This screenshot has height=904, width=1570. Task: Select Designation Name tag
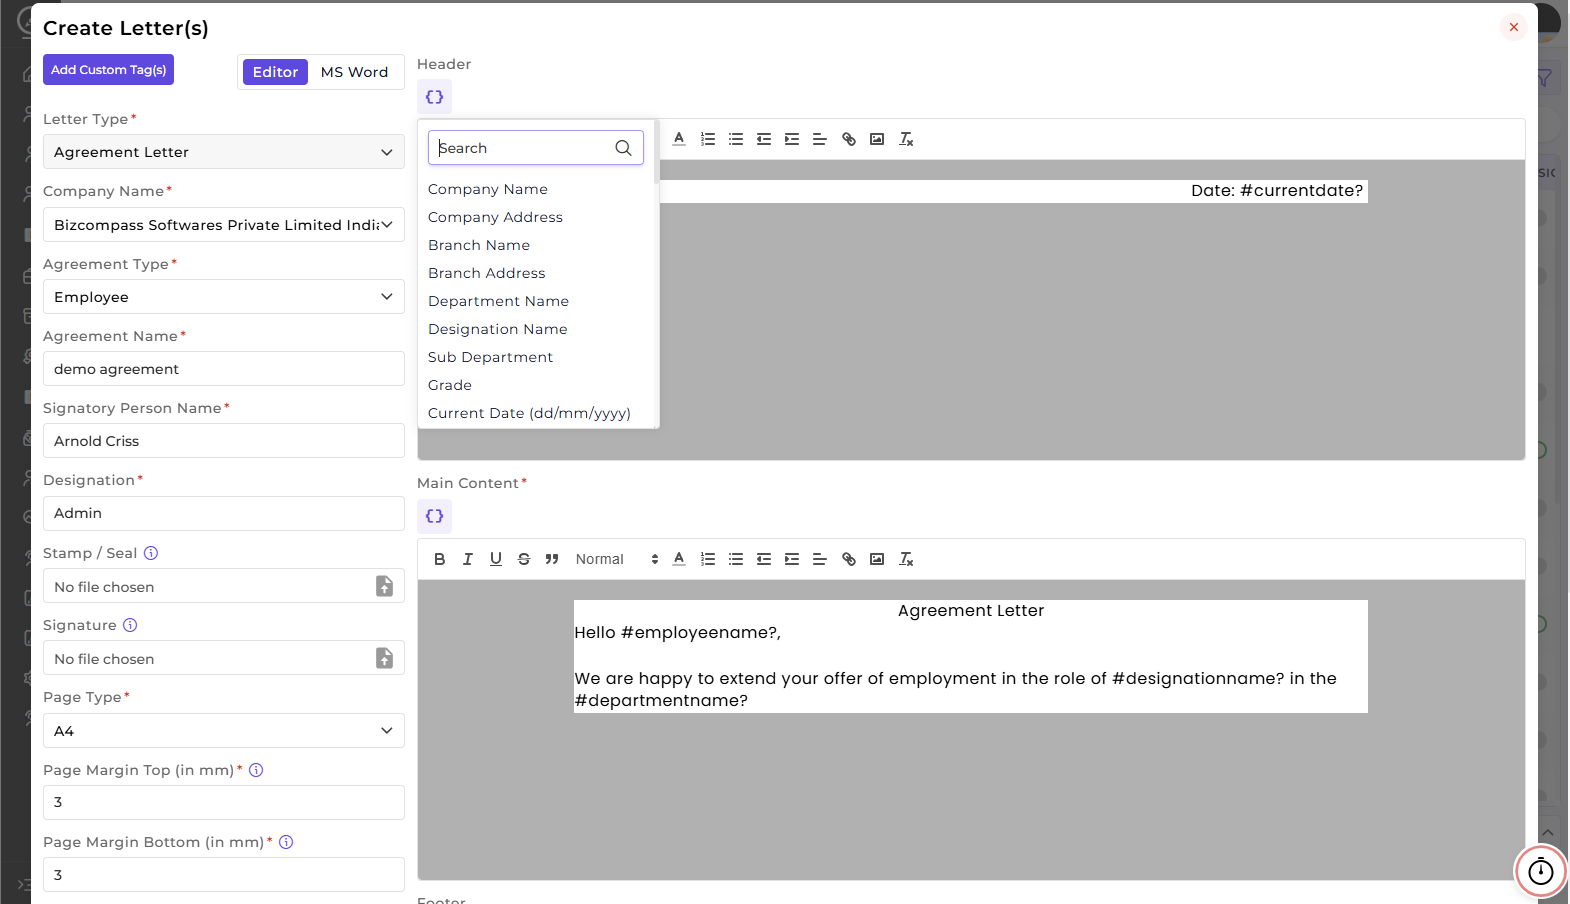498,329
